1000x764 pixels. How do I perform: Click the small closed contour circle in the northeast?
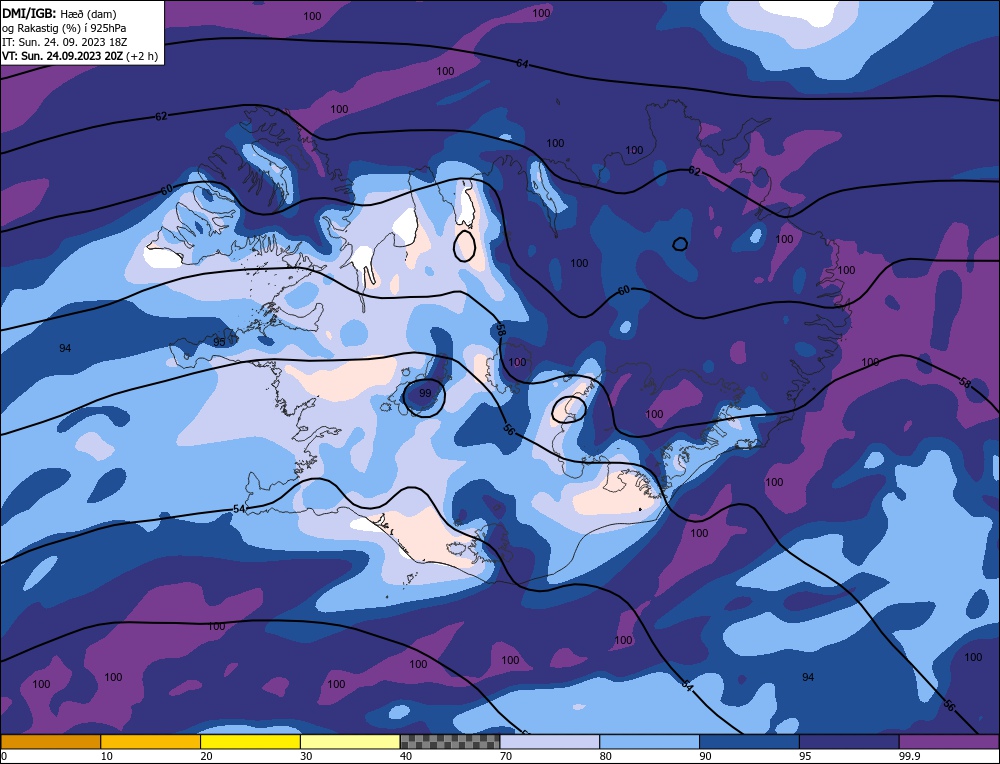pos(680,244)
